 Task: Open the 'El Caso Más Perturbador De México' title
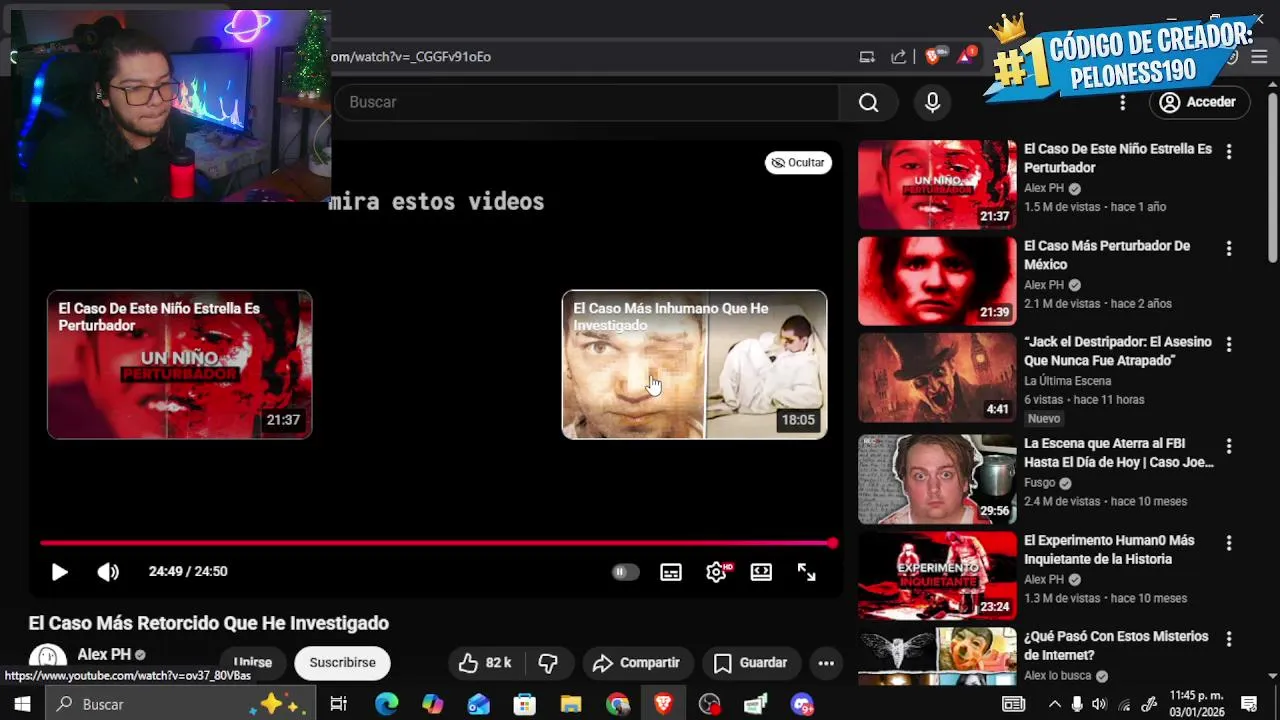point(1107,255)
